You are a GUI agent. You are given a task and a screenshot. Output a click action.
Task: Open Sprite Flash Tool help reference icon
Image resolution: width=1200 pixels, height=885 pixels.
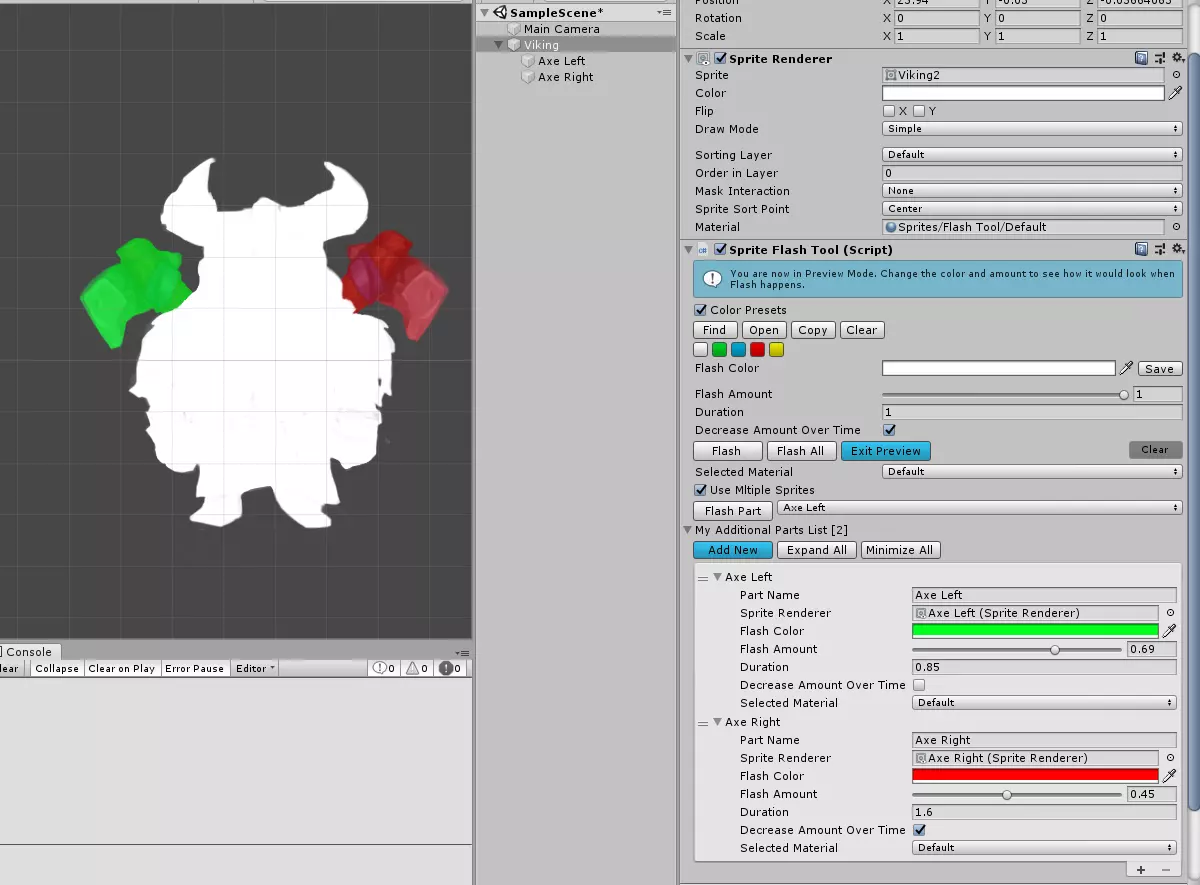coord(1142,250)
